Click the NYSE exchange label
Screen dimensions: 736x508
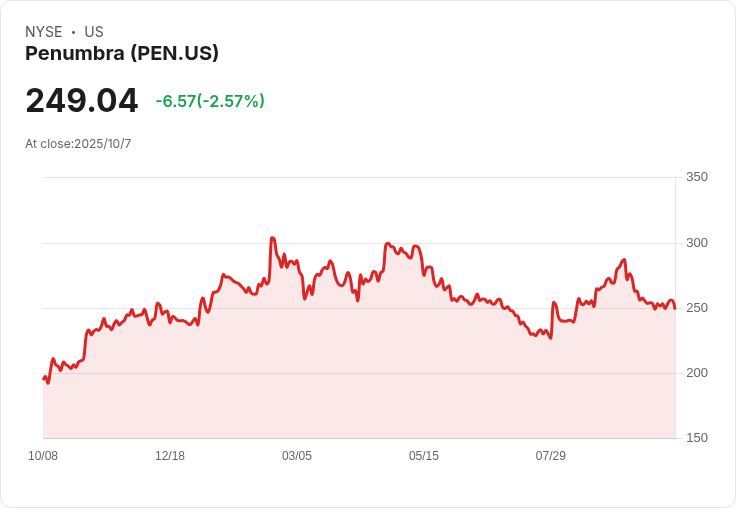[x=44, y=32]
